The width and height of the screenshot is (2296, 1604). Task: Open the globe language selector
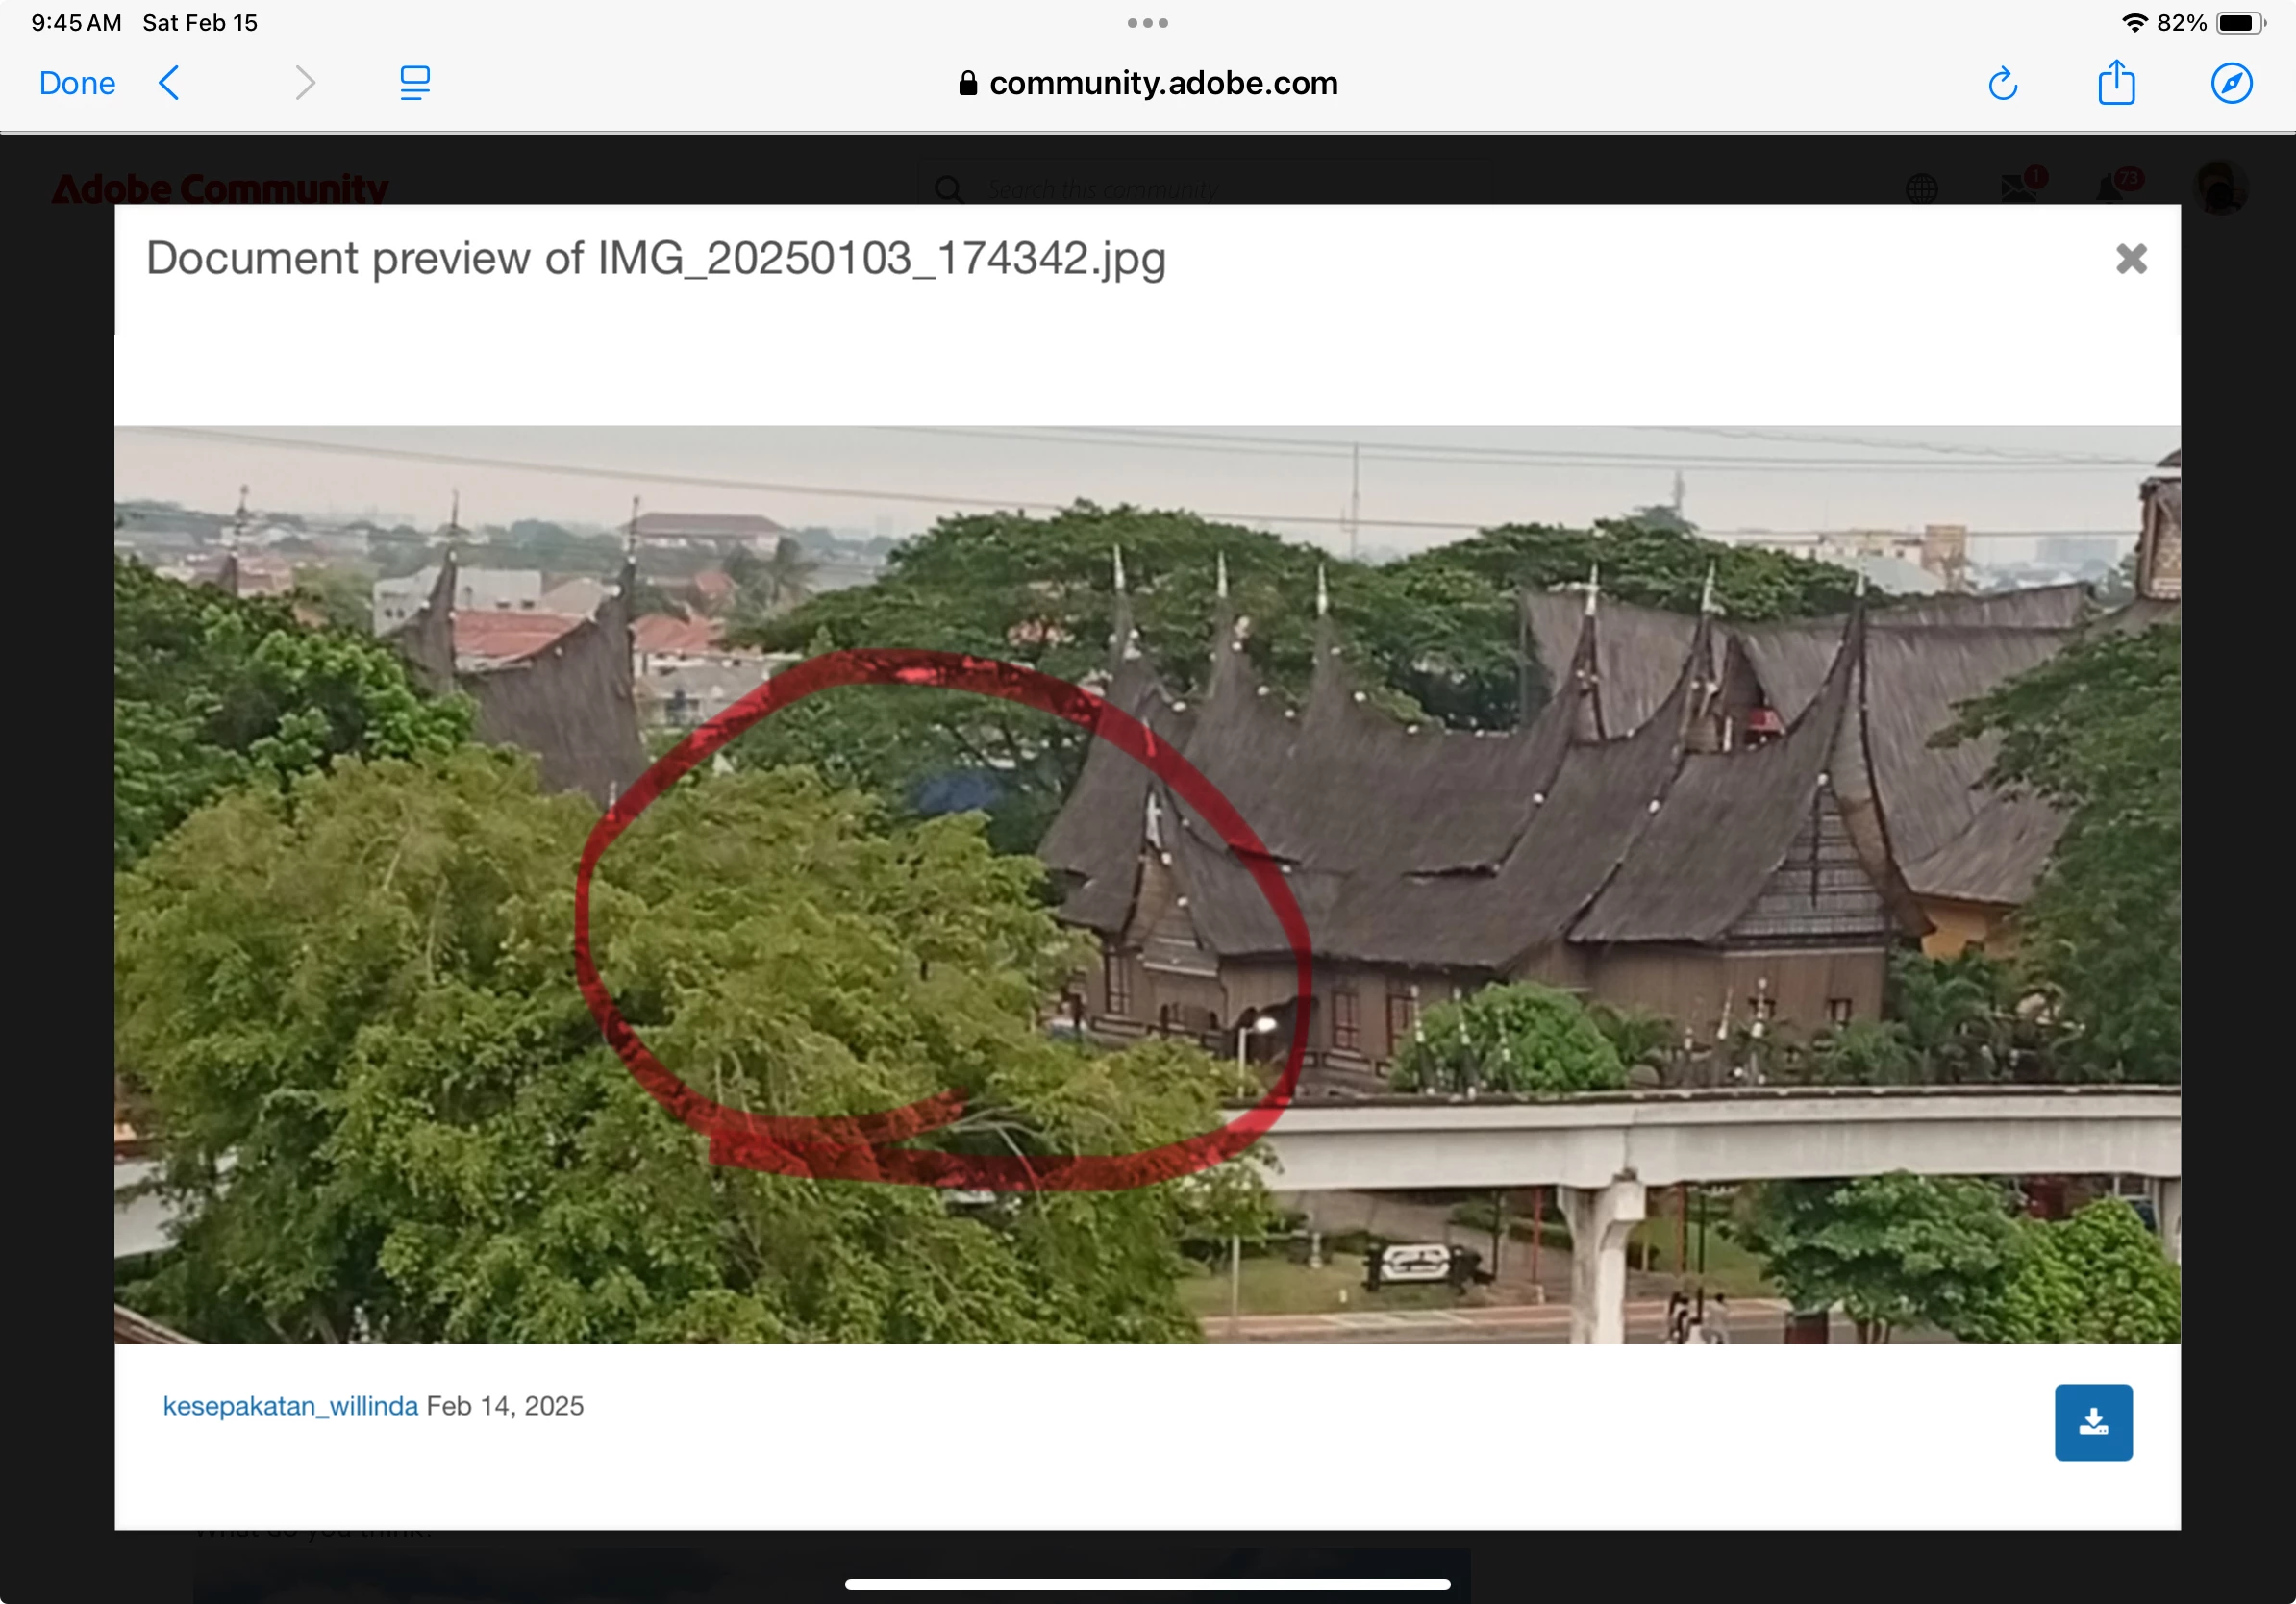pos(1921,188)
